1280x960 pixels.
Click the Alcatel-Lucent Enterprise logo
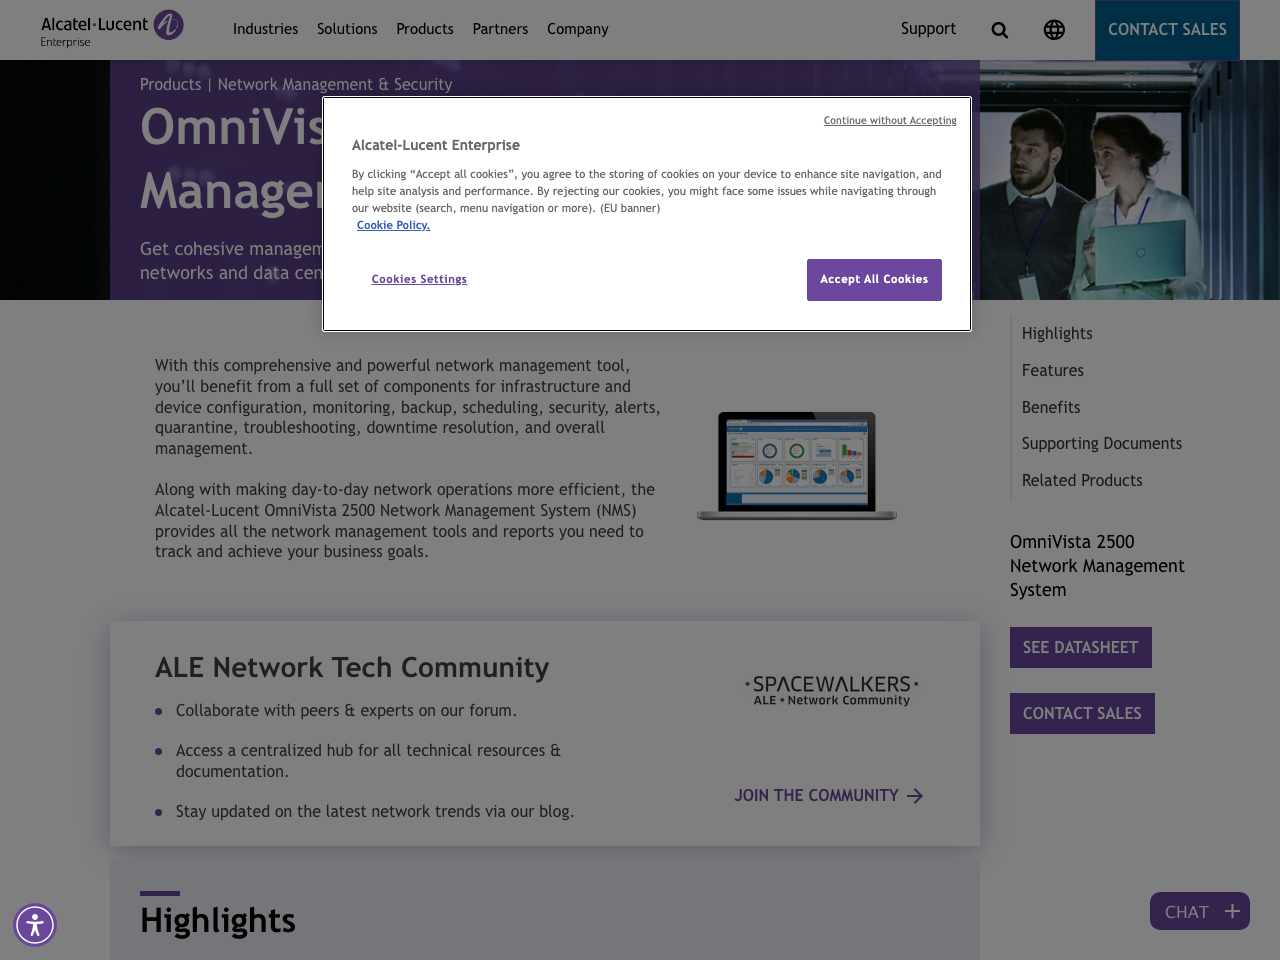coord(112,28)
